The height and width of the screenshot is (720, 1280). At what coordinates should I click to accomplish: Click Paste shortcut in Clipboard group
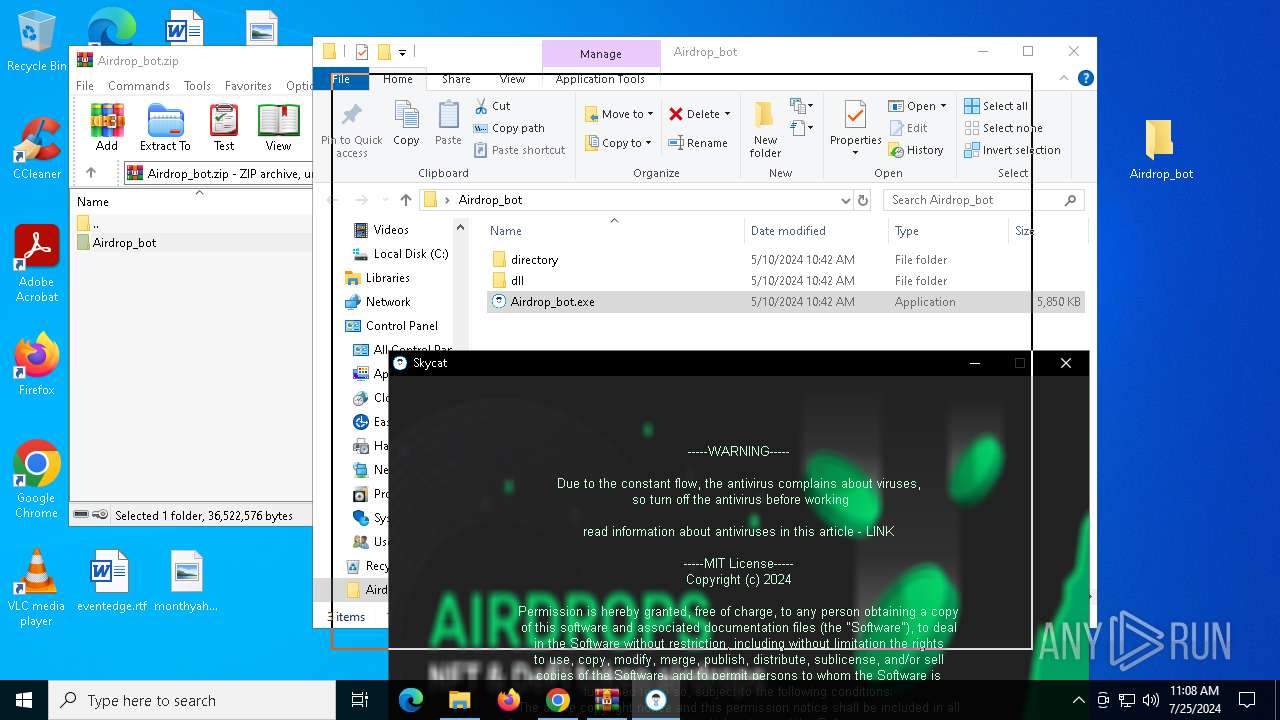click(x=519, y=150)
